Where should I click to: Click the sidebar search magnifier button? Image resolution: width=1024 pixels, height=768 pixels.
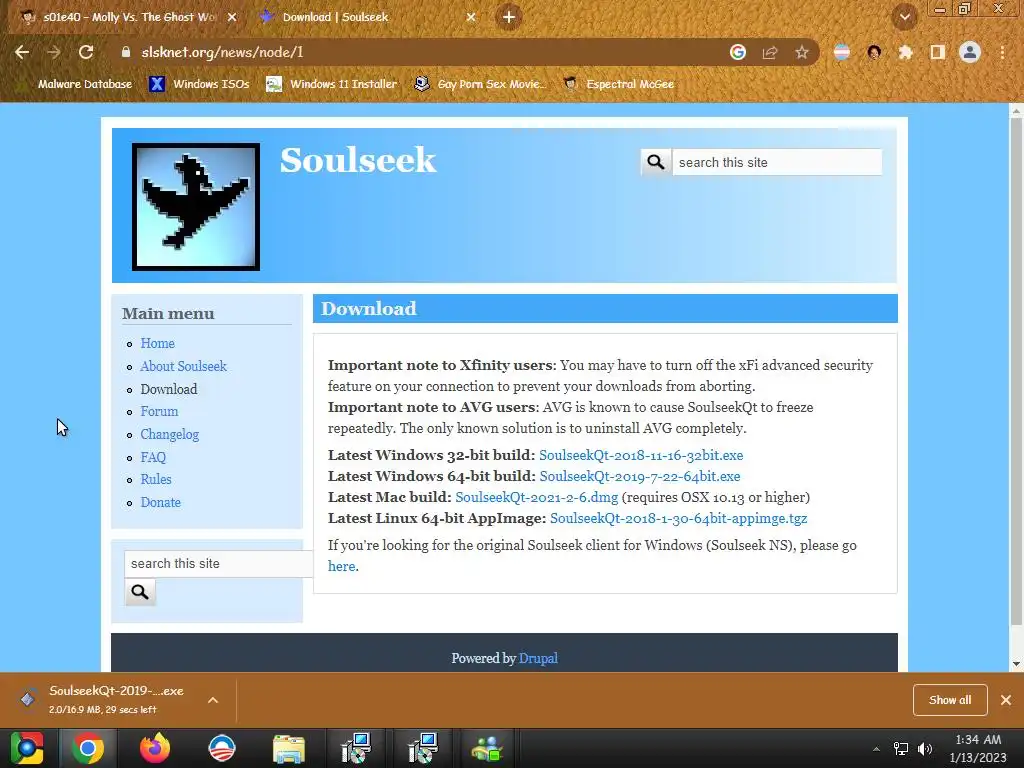(x=140, y=592)
